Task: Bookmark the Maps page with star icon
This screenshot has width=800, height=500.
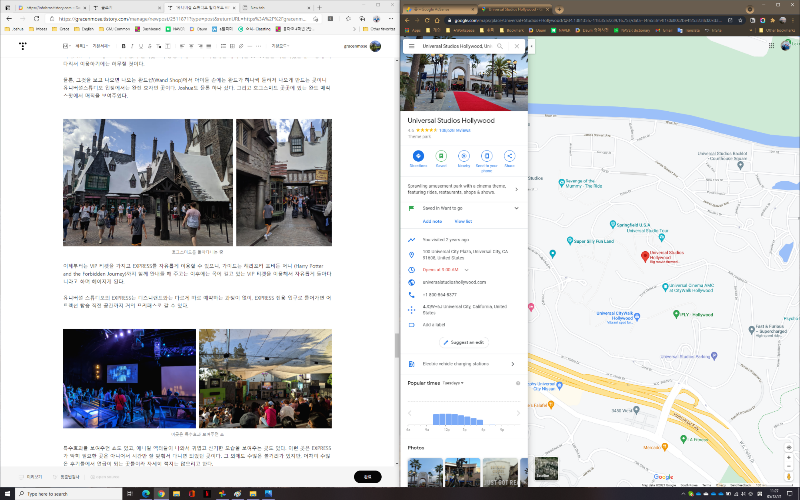Action: pyautogui.click(x=740, y=20)
